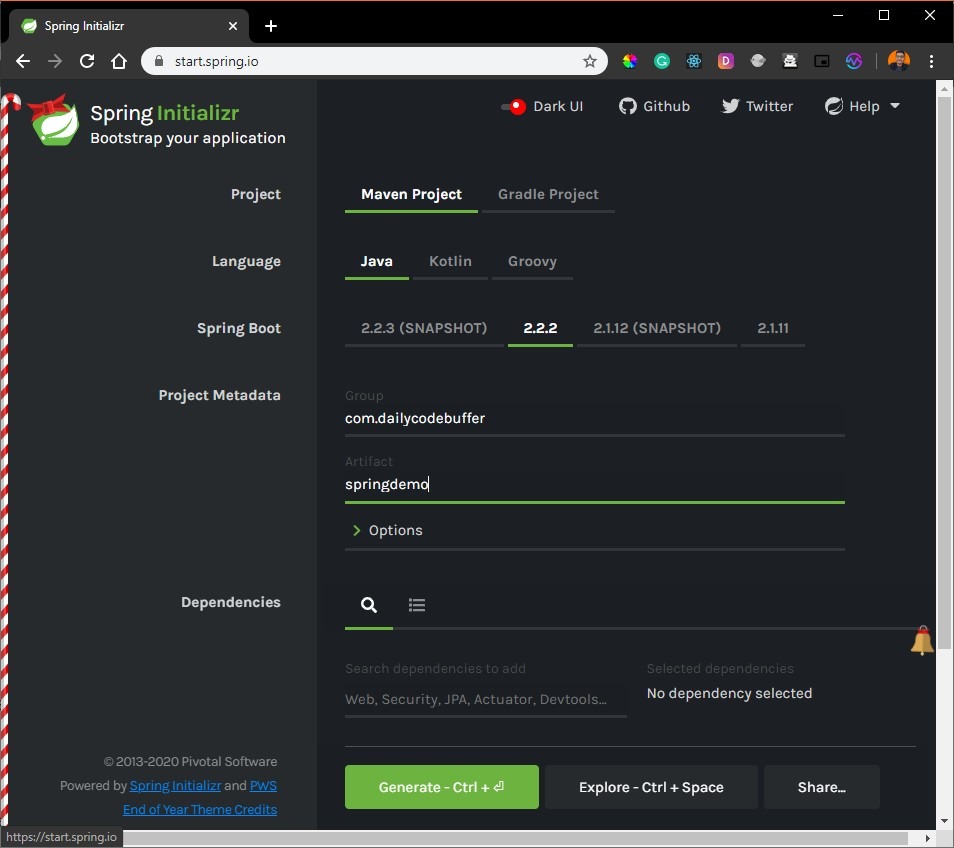Viewport: 954px width, 848px height.
Task: Open a new browser tab
Action: click(271, 26)
